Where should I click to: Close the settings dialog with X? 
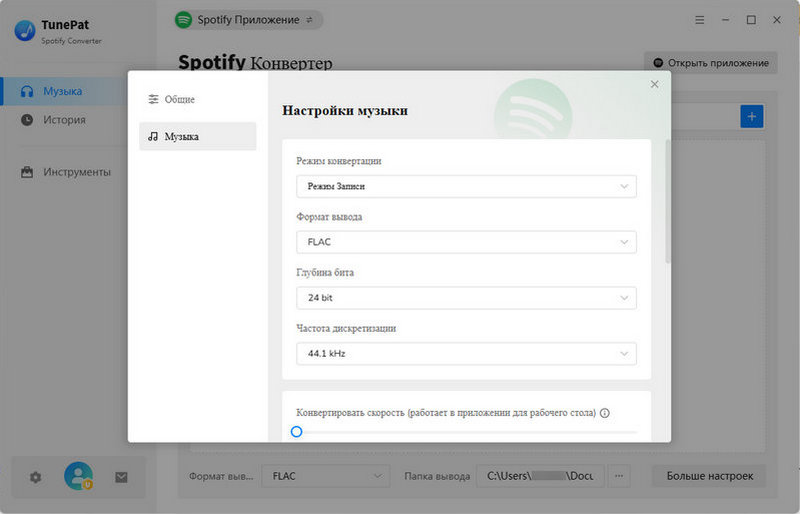tap(655, 85)
